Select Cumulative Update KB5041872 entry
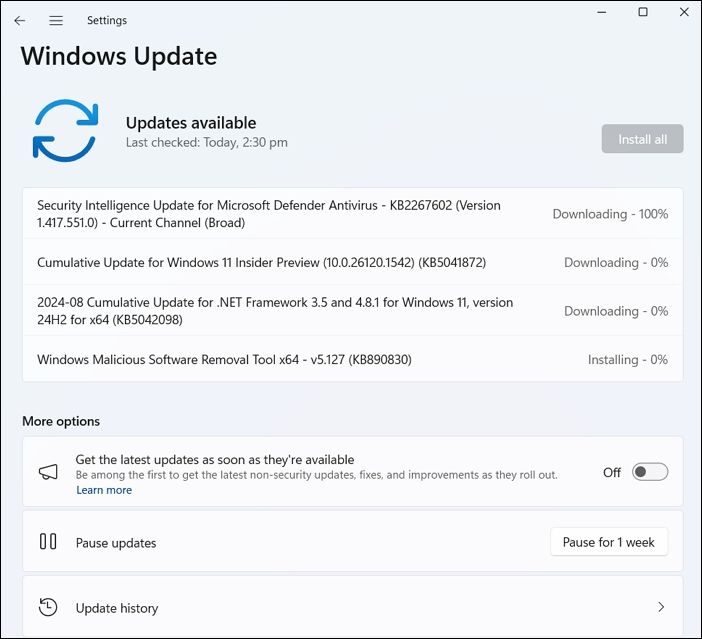Image resolution: width=702 pixels, height=639 pixels. point(262,262)
